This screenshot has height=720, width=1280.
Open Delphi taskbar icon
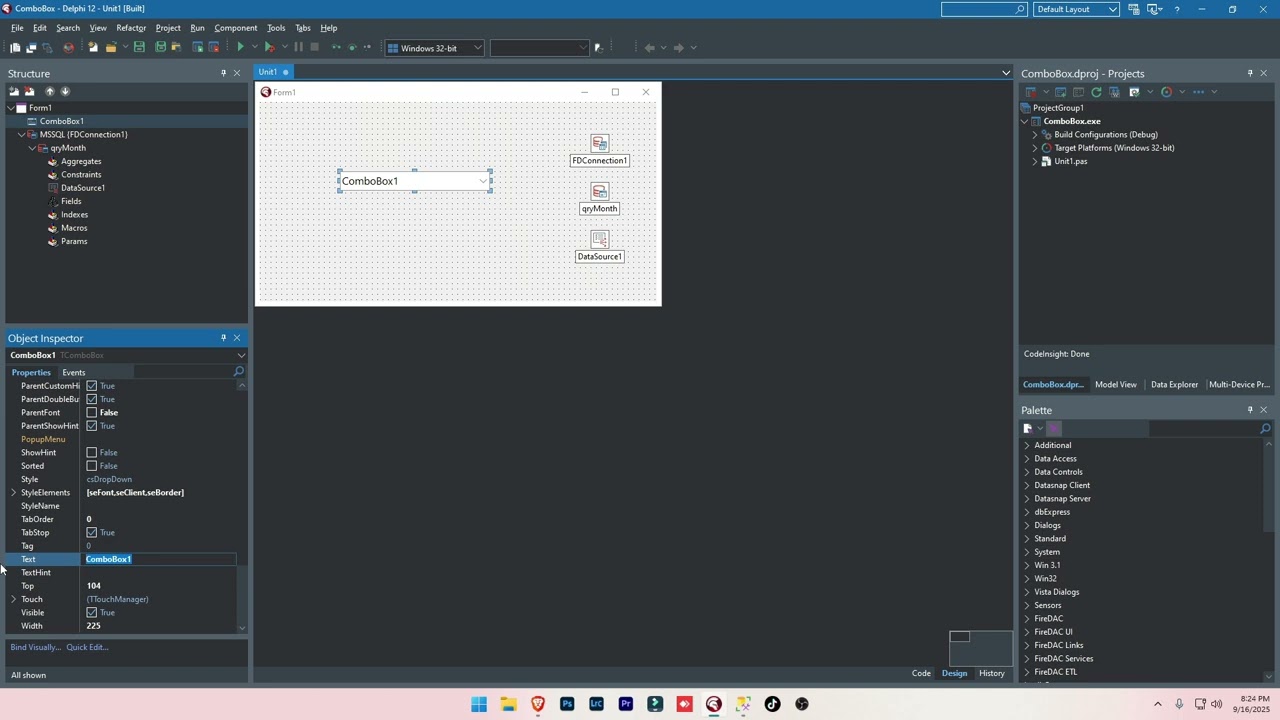[x=713, y=704]
